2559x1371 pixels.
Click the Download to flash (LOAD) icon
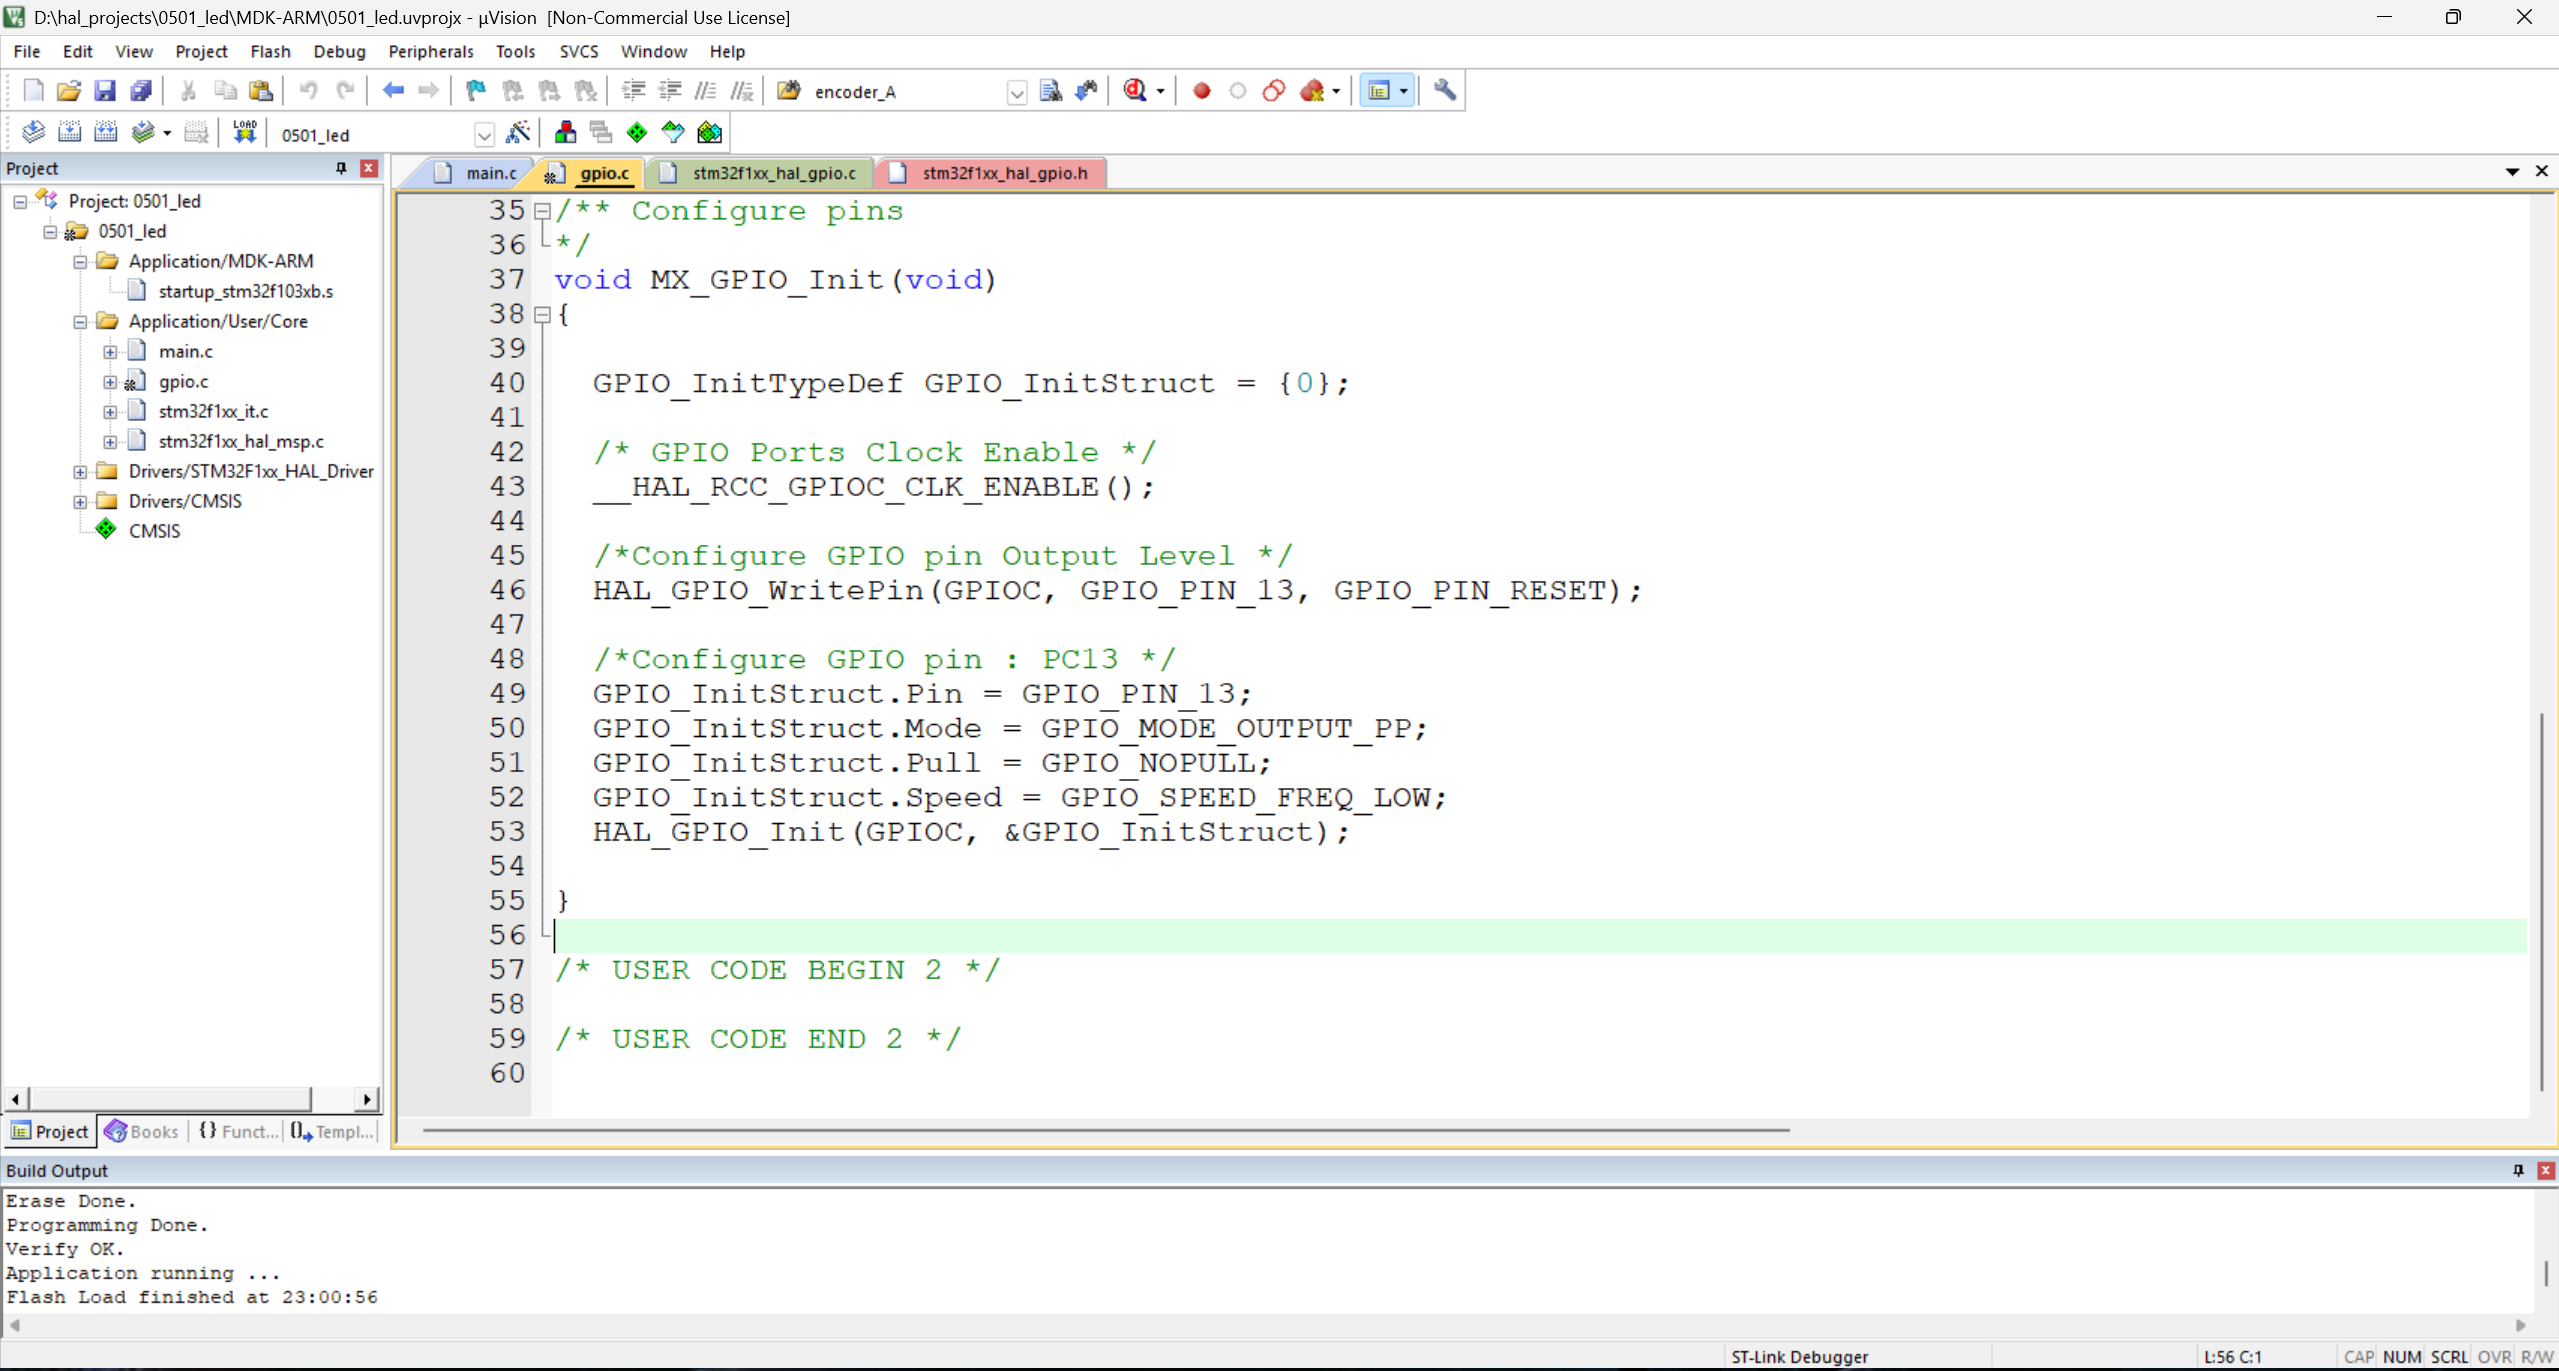(244, 133)
